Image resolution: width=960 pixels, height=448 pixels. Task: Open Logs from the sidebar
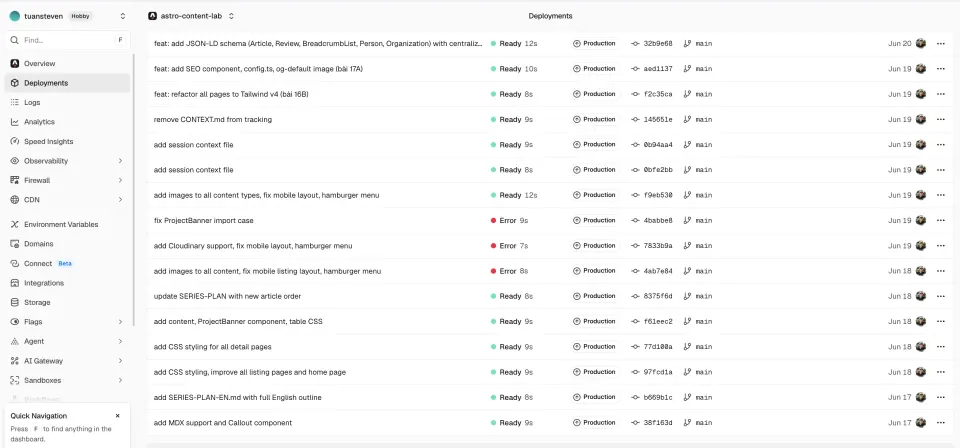[x=67, y=103]
